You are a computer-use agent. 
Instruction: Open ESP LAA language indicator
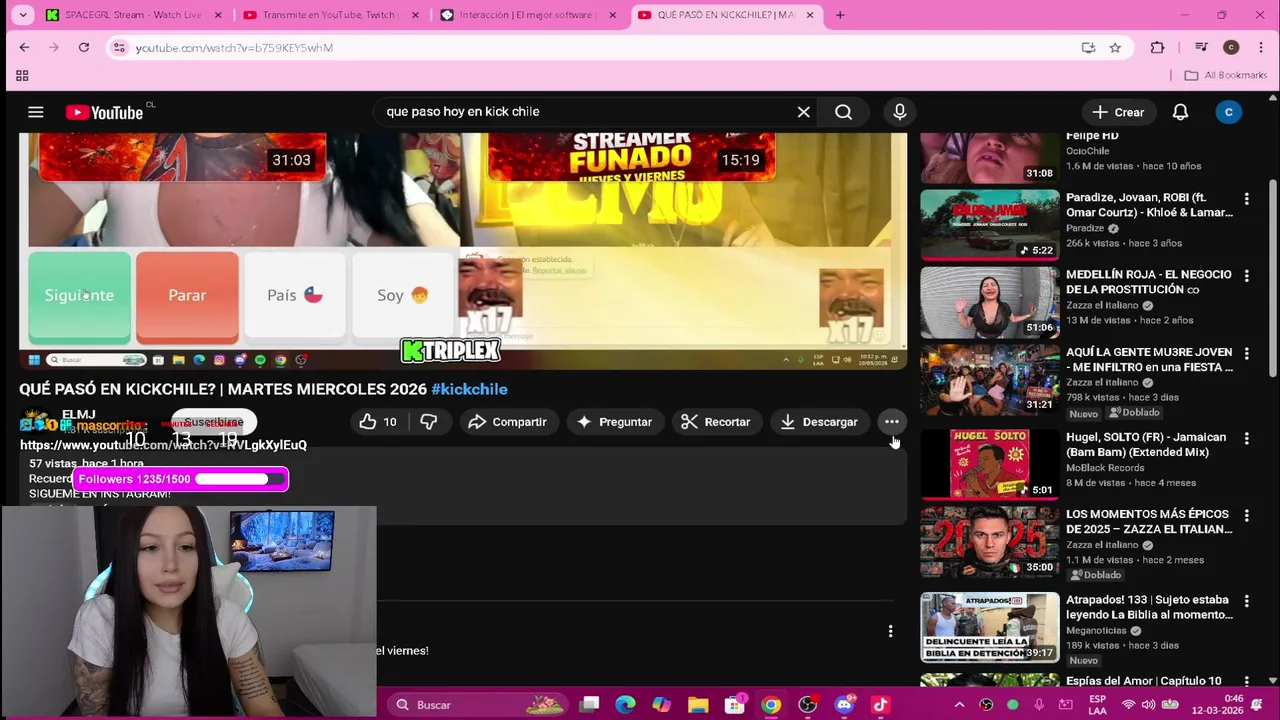[1097, 705]
